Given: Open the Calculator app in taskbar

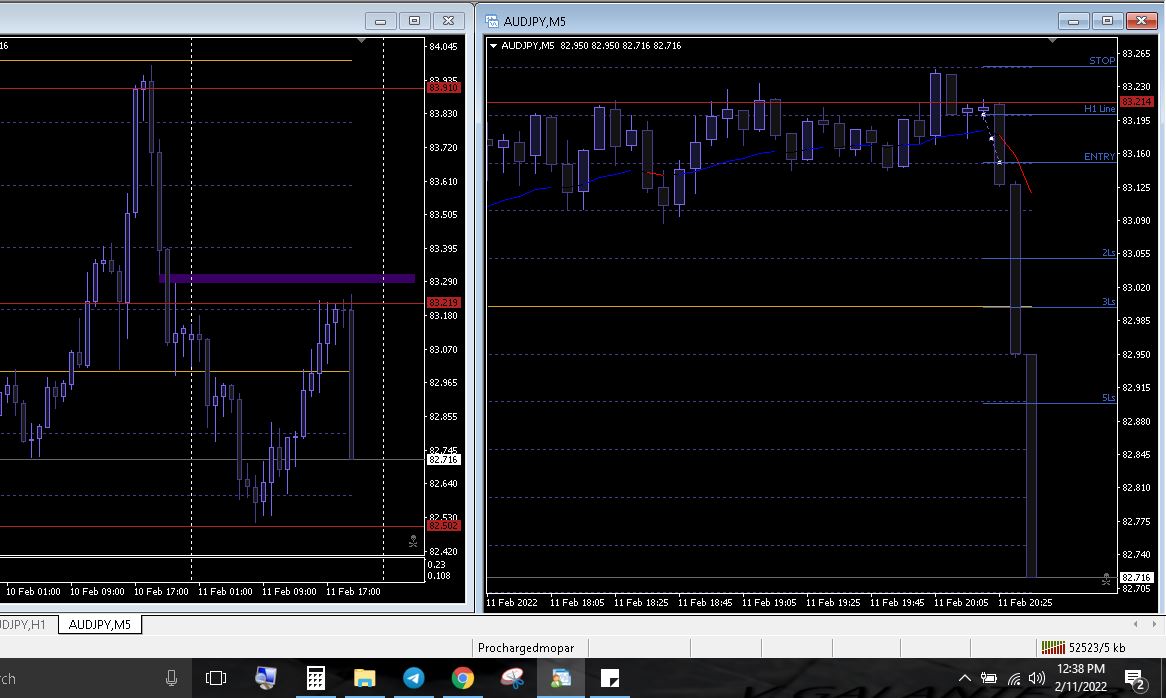Looking at the screenshot, I should [315, 678].
